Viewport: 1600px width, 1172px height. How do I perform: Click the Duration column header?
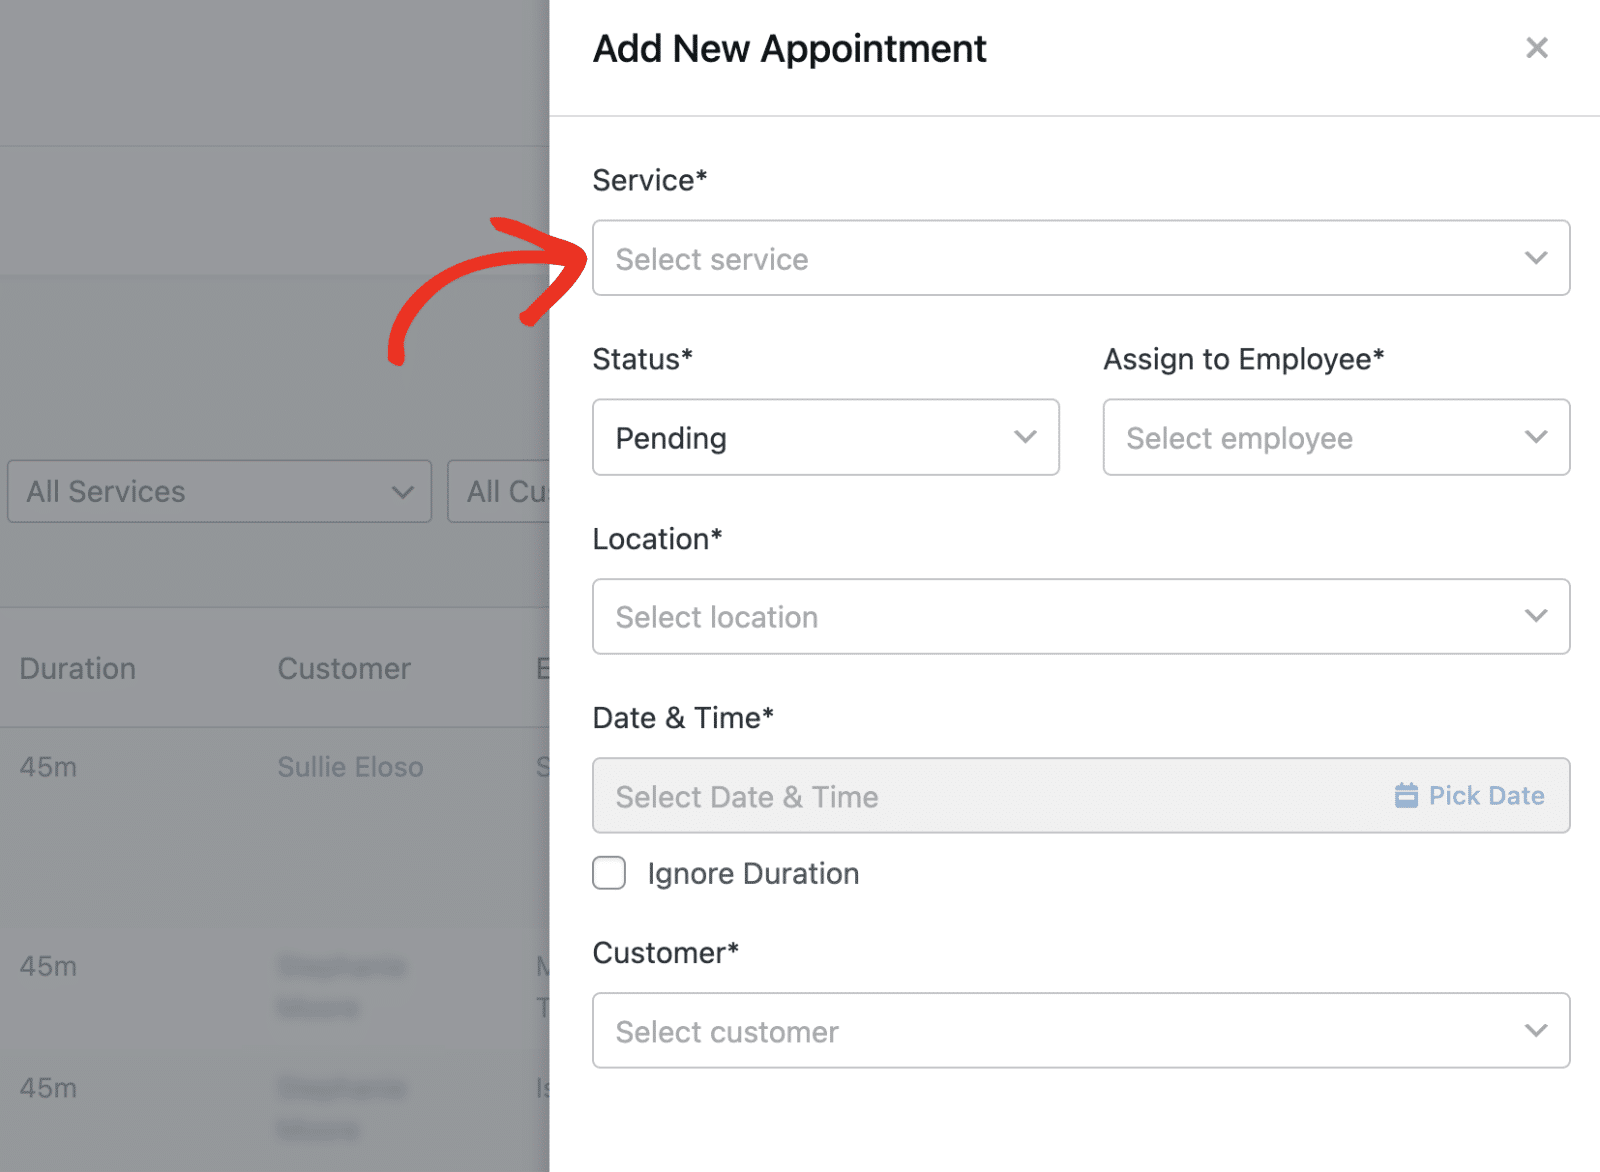pos(78,669)
